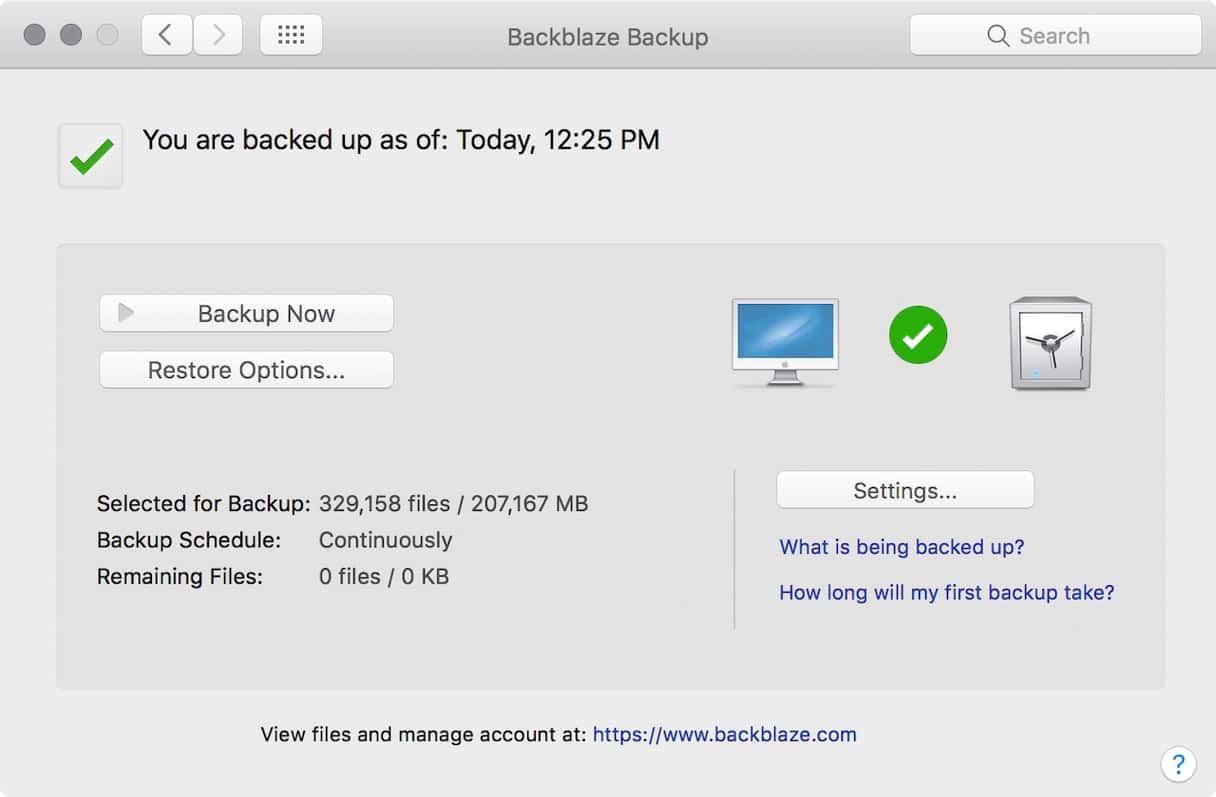The height and width of the screenshot is (797, 1216).
Task: Open the "What is being backed up?" link
Action: [x=901, y=547]
